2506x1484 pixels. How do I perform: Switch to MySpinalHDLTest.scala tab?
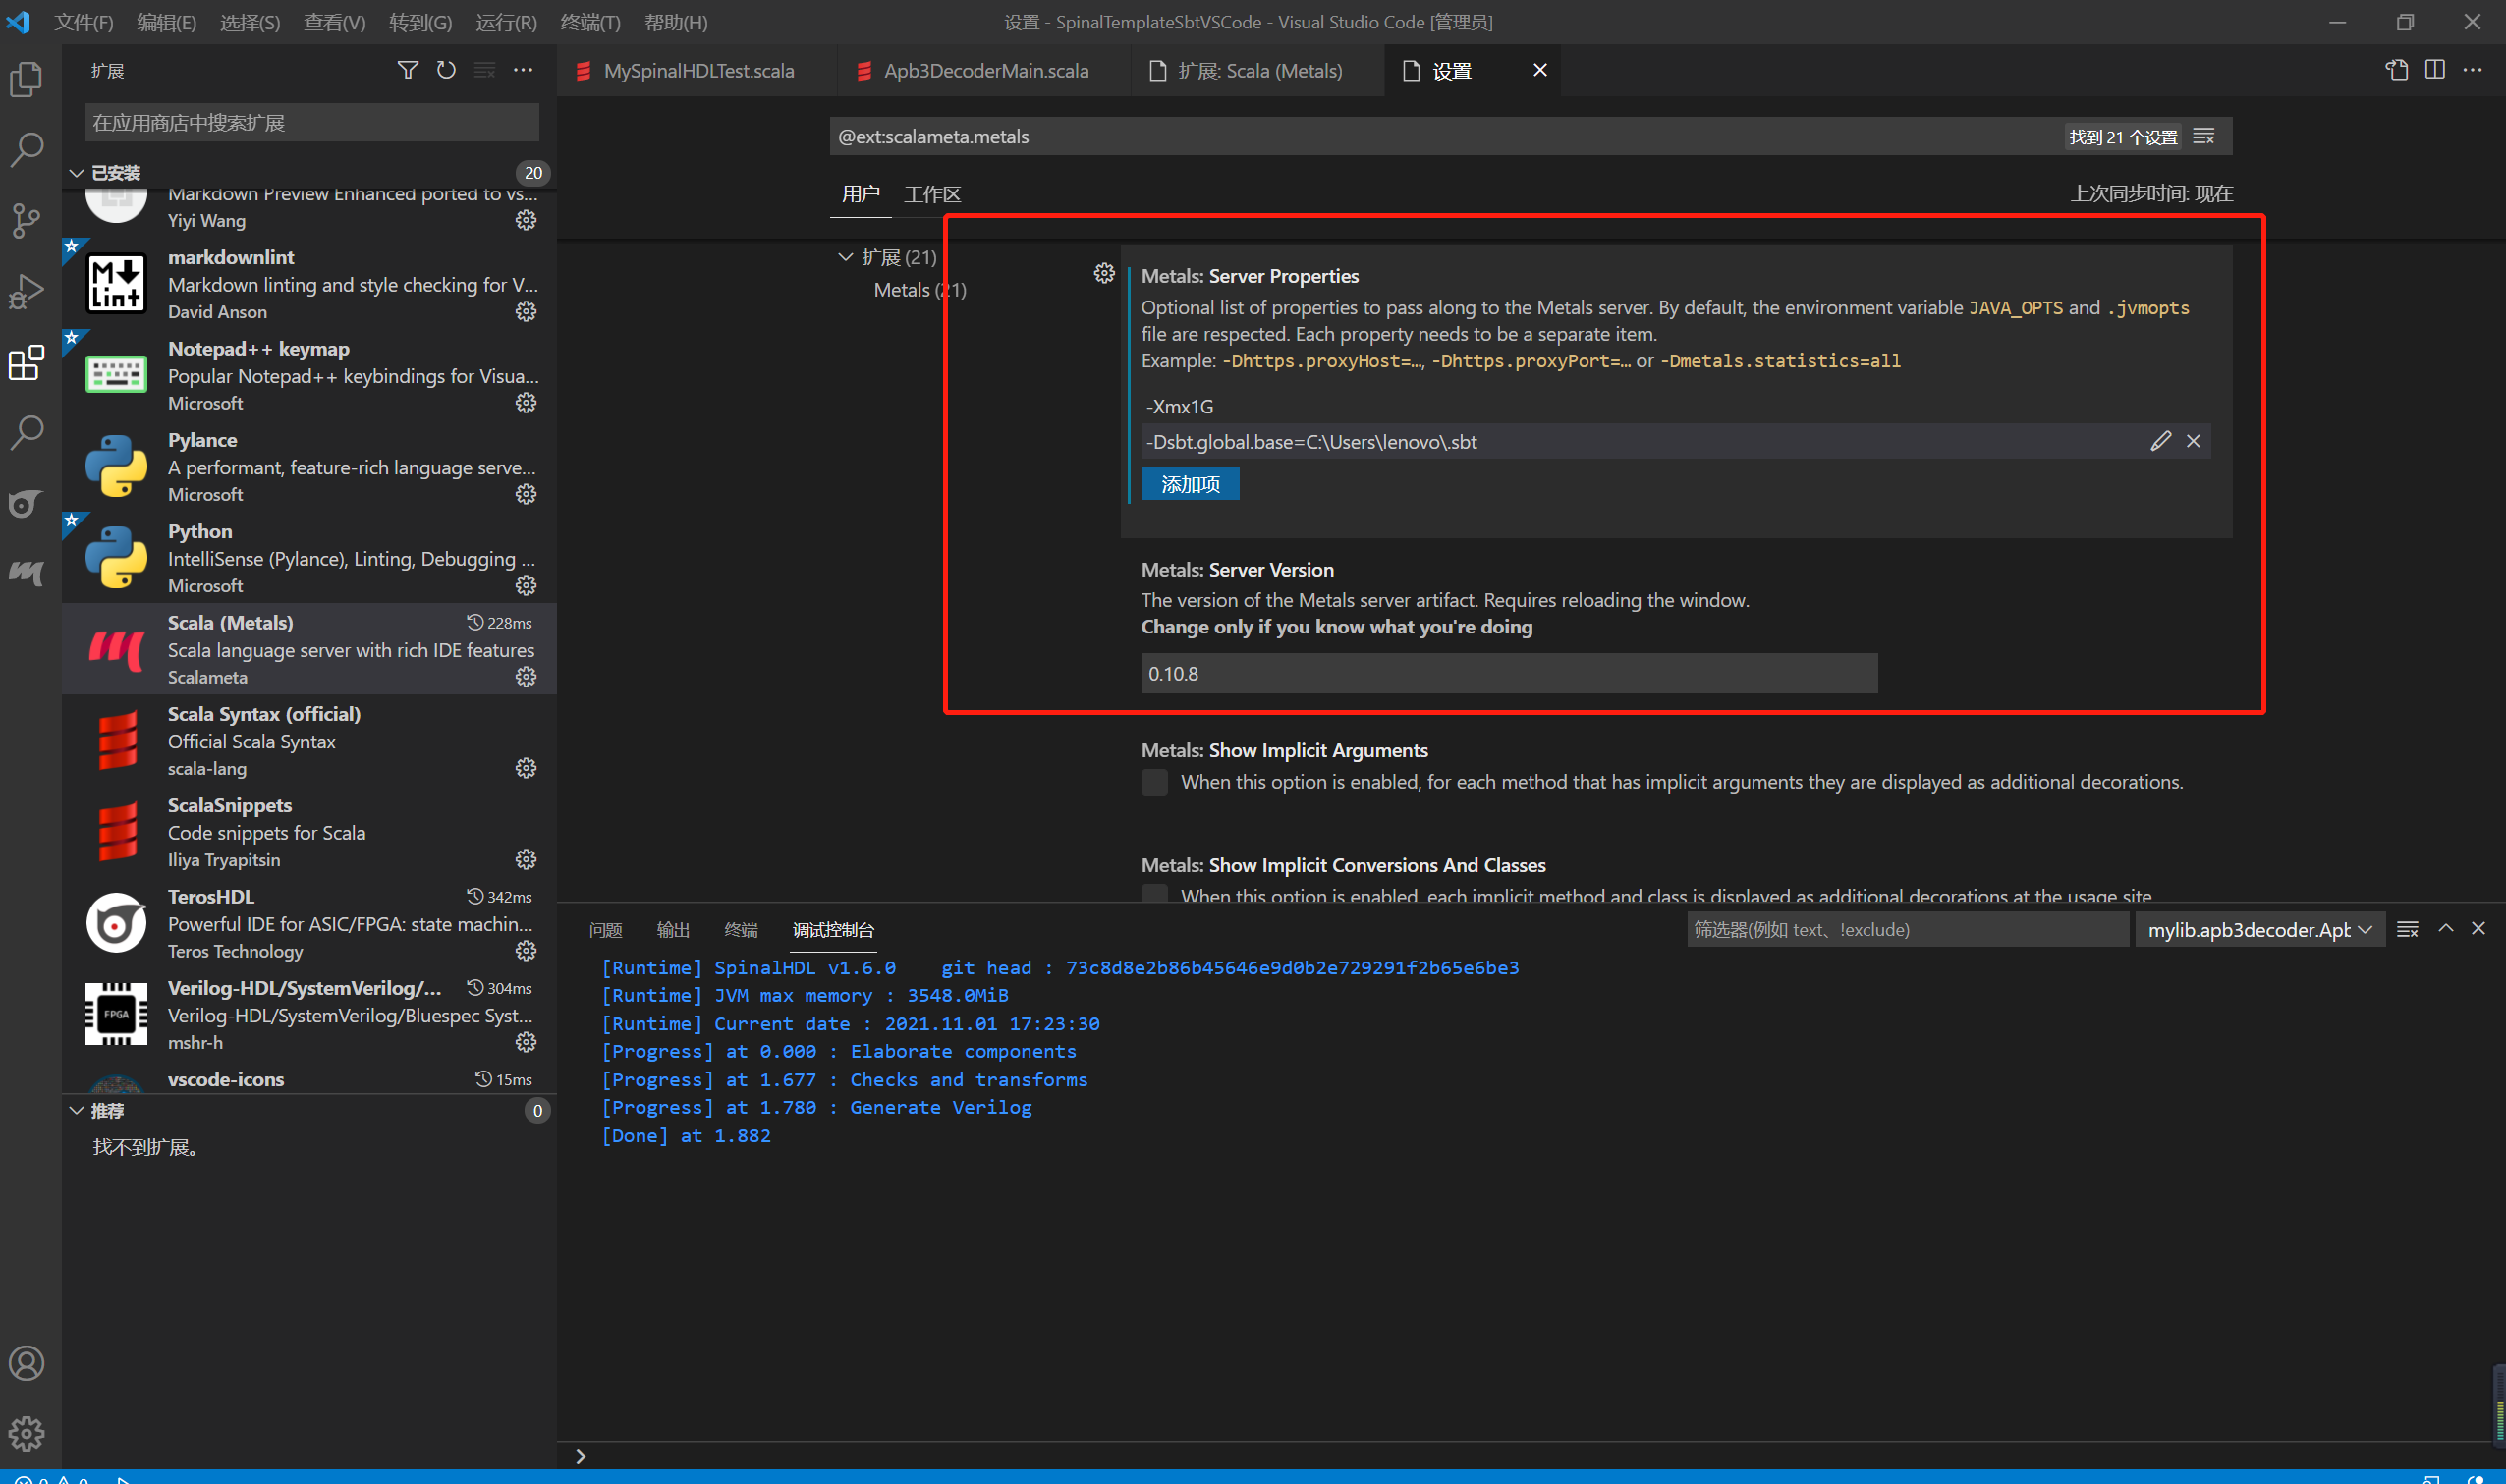pyautogui.click(x=698, y=71)
